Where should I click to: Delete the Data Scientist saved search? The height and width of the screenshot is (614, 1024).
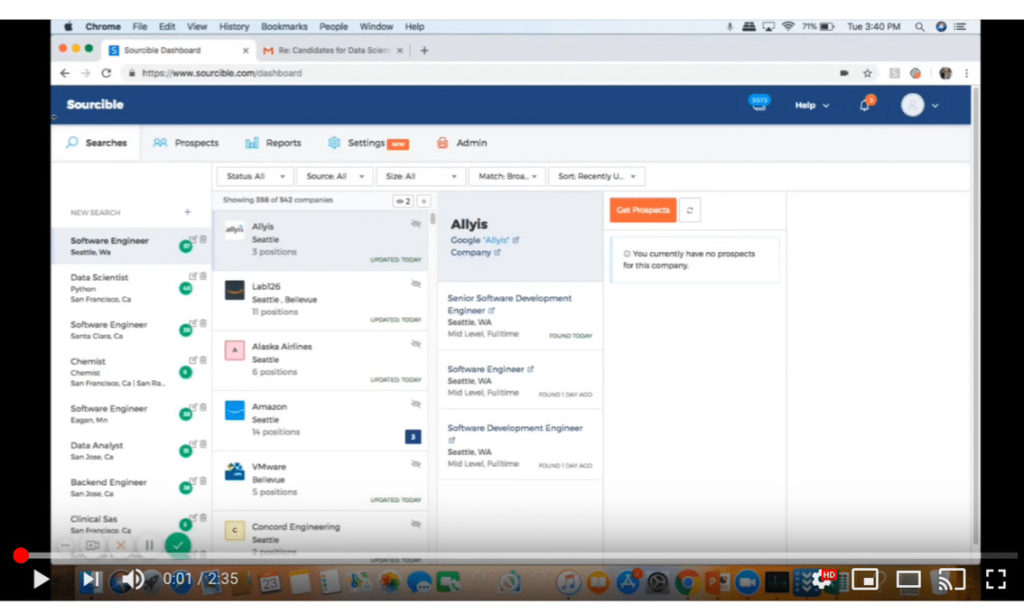point(203,276)
